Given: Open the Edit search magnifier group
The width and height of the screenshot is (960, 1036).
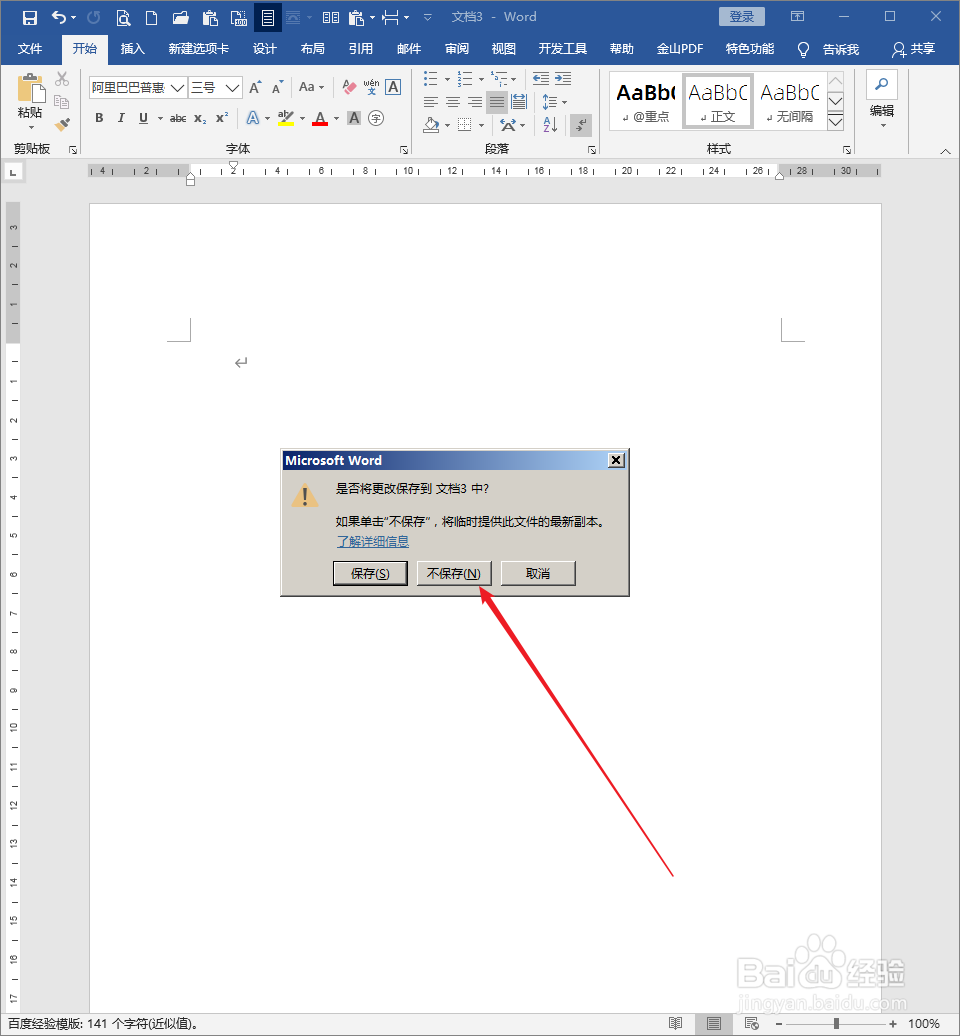Looking at the screenshot, I should click(882, 99).
